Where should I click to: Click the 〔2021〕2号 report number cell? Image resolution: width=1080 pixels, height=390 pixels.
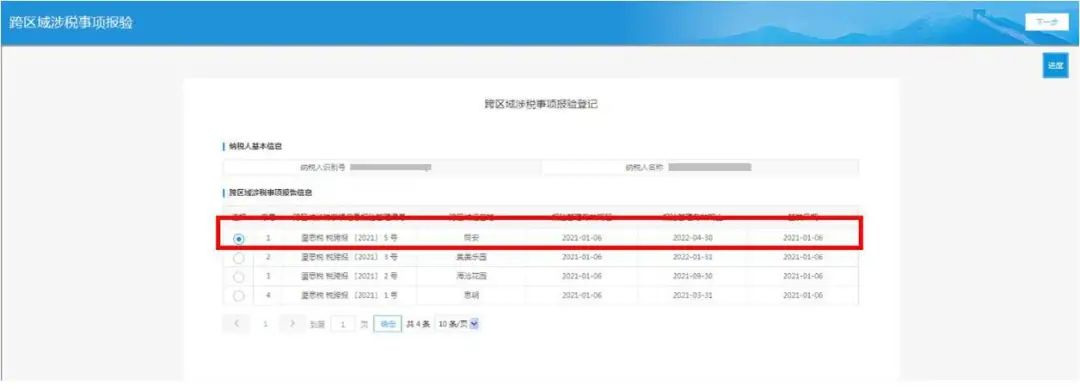[x=349, y=276]
